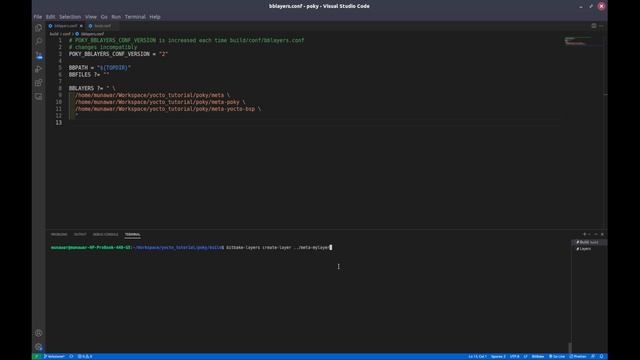Close the terminal panel
The width and height of the screenshot is (640, 360).
(x=602, y=234)
